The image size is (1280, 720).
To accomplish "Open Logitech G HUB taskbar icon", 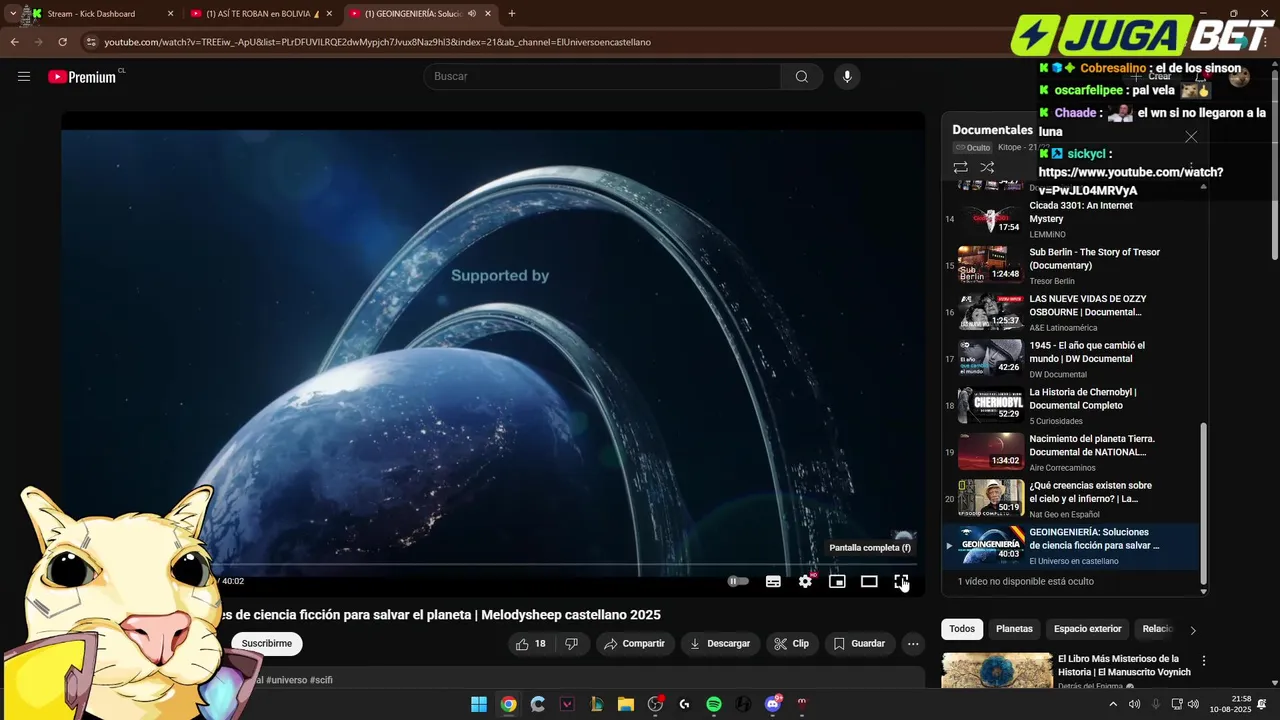I will pyautogui.click(x=684, y=704).
